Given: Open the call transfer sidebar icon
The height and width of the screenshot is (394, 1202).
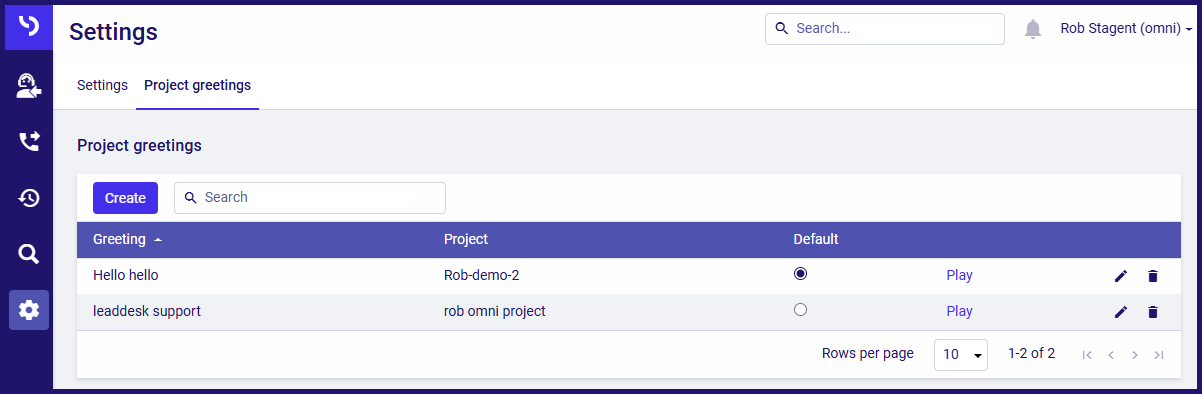Looking at the screenshot, I should [29, 142].
